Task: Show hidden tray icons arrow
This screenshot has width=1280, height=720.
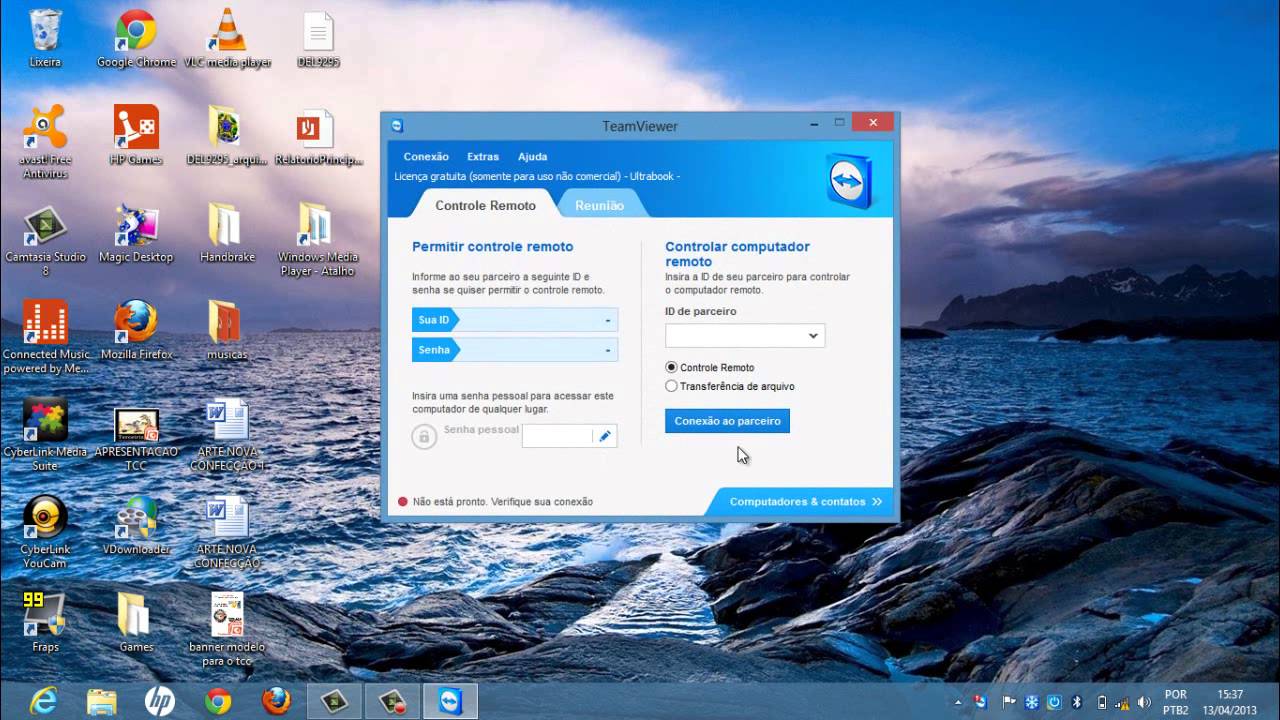Action: 956,702
